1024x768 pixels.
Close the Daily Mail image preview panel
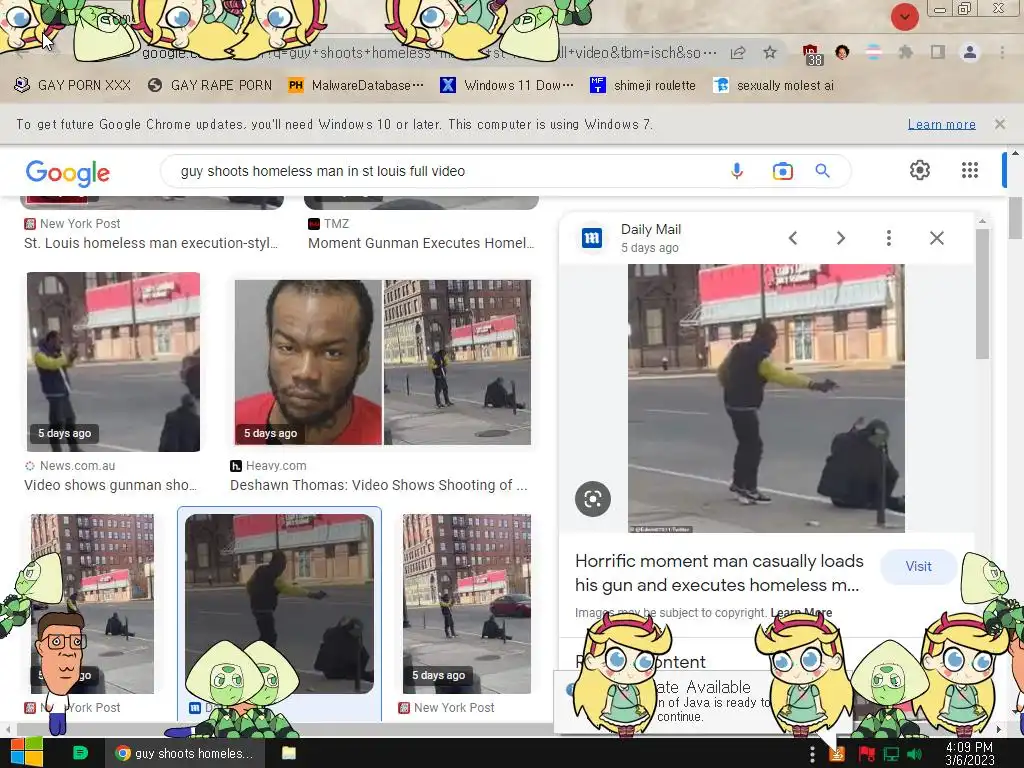click(936, 238)
